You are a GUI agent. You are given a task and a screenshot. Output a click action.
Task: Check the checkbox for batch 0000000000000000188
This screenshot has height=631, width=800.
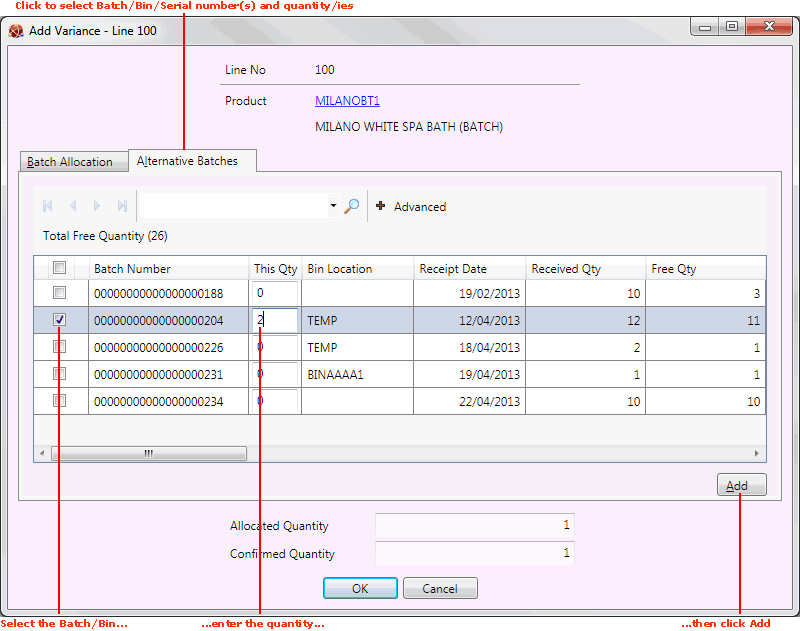click(x=59, y=292)
